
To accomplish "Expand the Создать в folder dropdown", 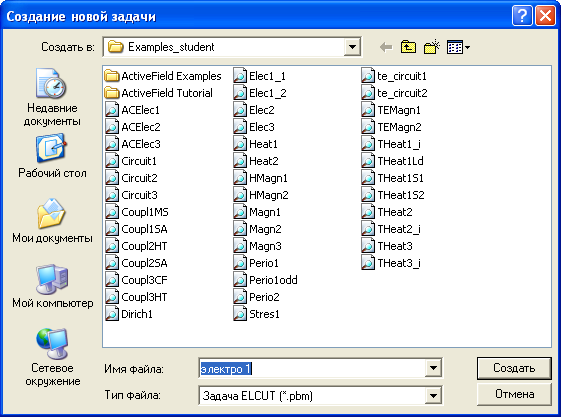I will [352, 47].
